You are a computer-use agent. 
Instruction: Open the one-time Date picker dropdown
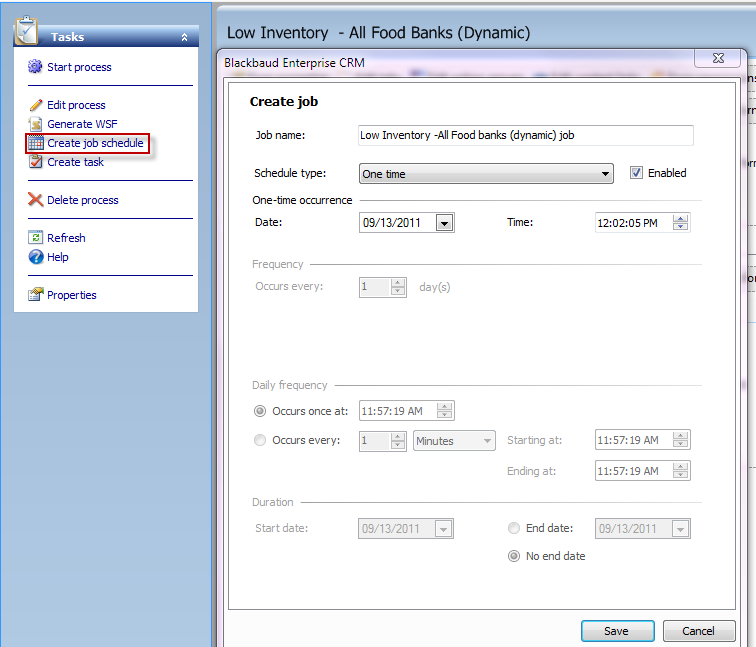(x=445, y=223)
